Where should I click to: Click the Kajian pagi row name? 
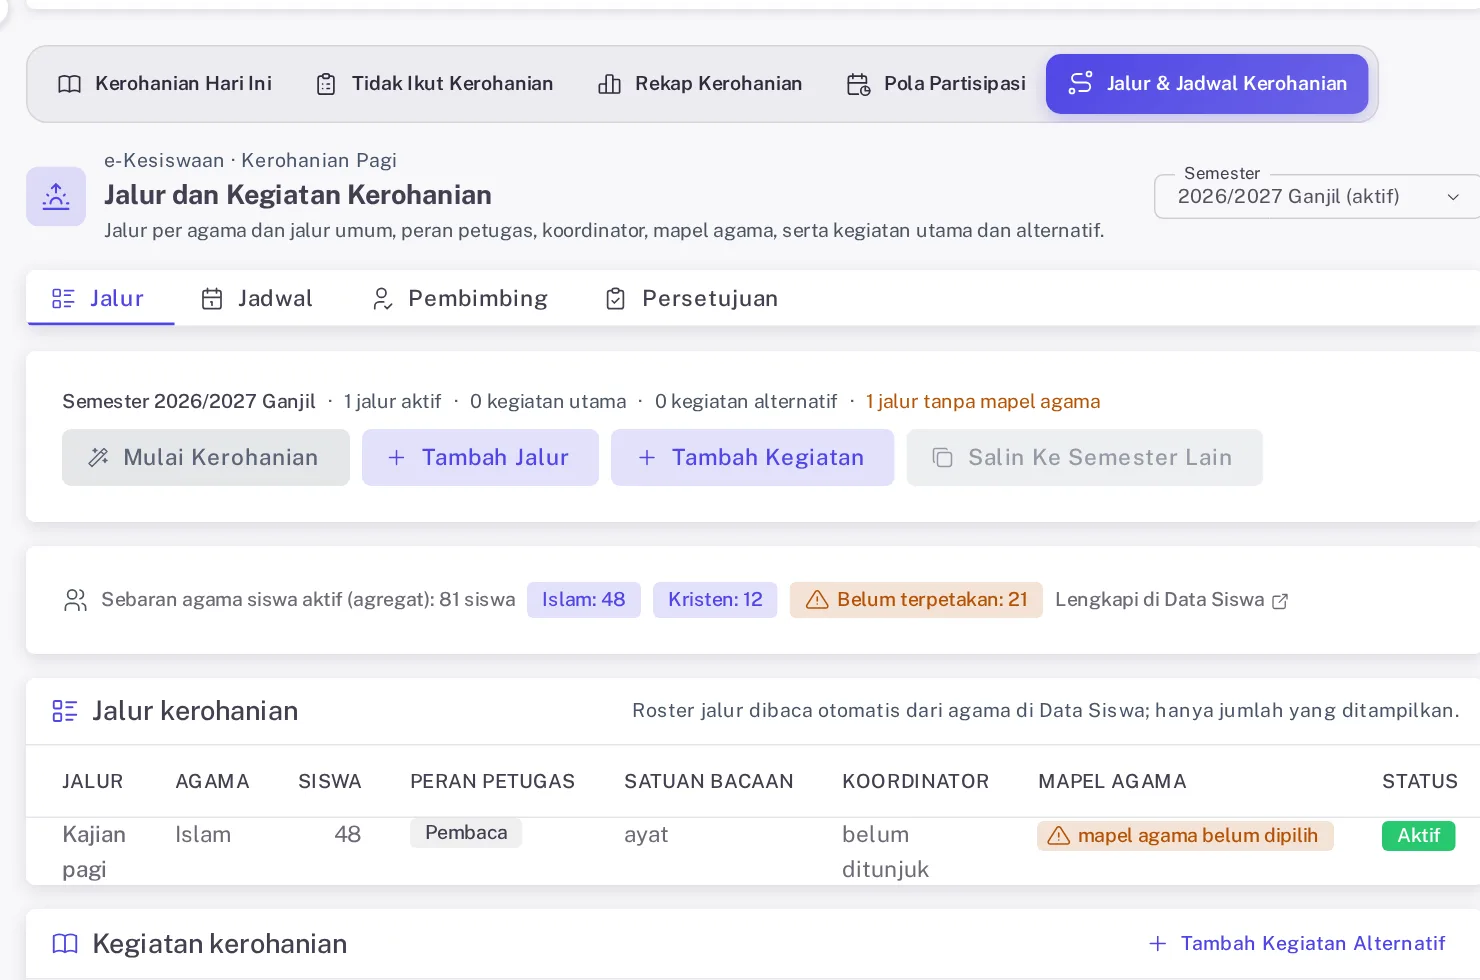click(94, 852)
